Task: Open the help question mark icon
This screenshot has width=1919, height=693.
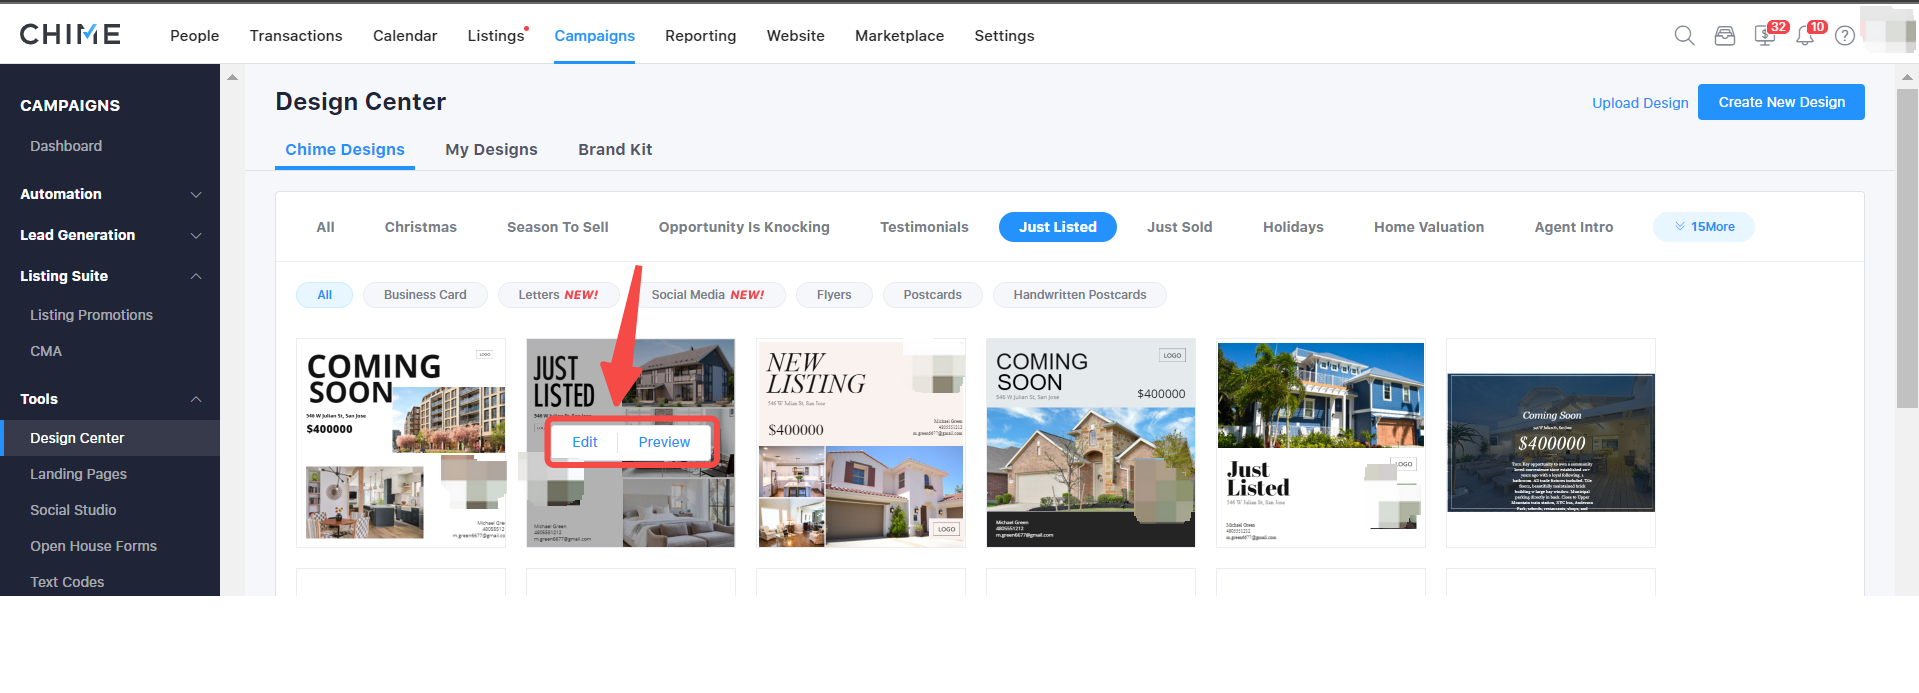Action: coord(1845,36)
